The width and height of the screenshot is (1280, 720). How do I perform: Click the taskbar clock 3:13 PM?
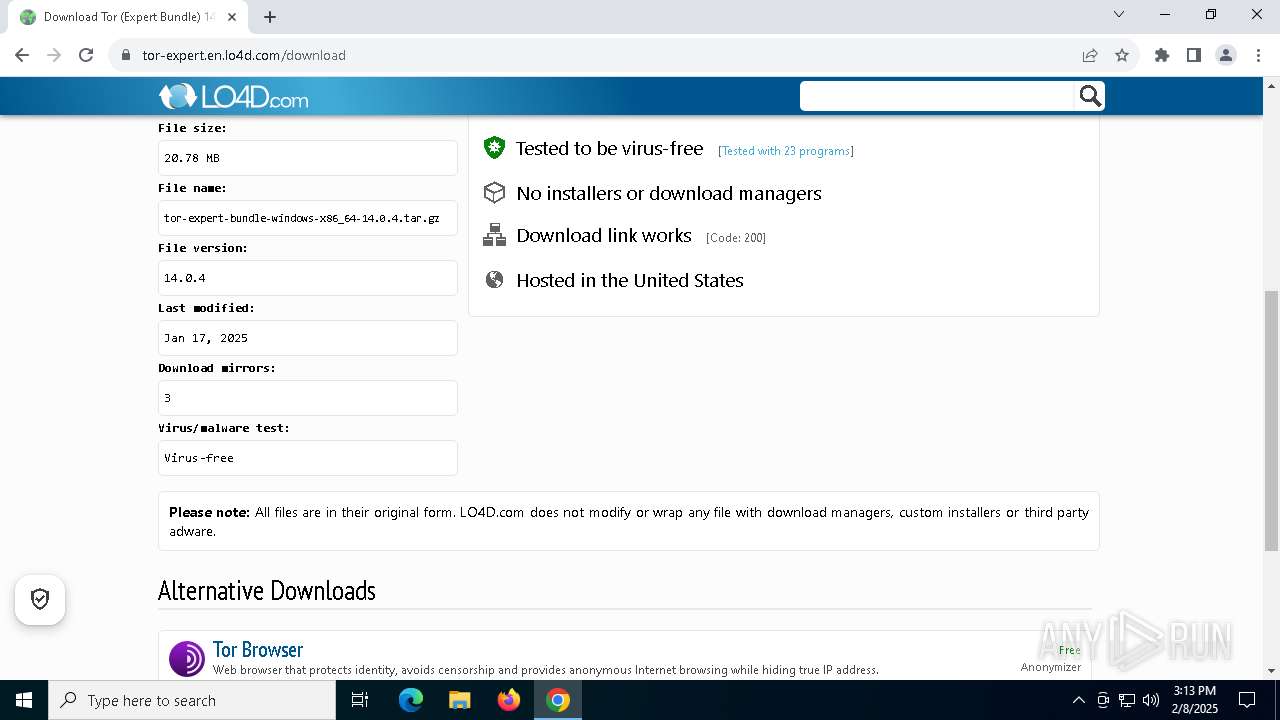[x=1195, y=700]
